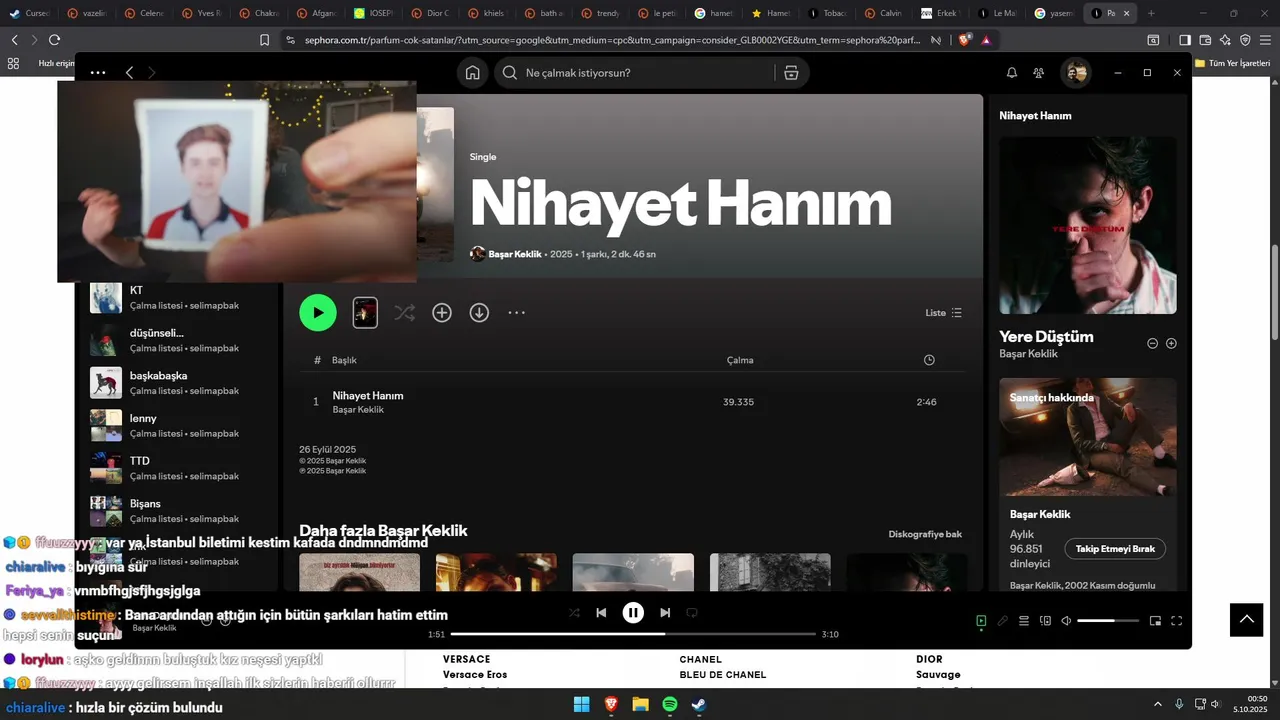Screen dimensions: 1280x720
Task: Open Başar Keklik artist link under album title
Action: [x=515, y=254]
